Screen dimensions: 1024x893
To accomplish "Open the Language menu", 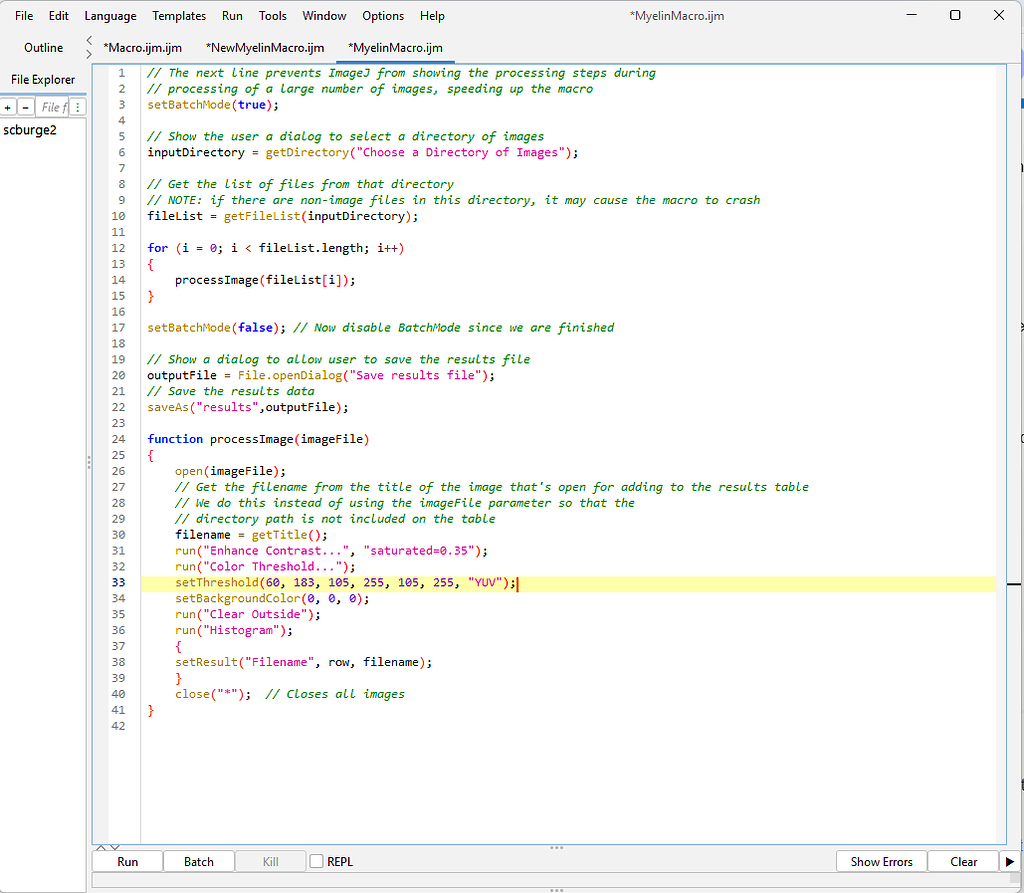I will click(x=110, y=15).
